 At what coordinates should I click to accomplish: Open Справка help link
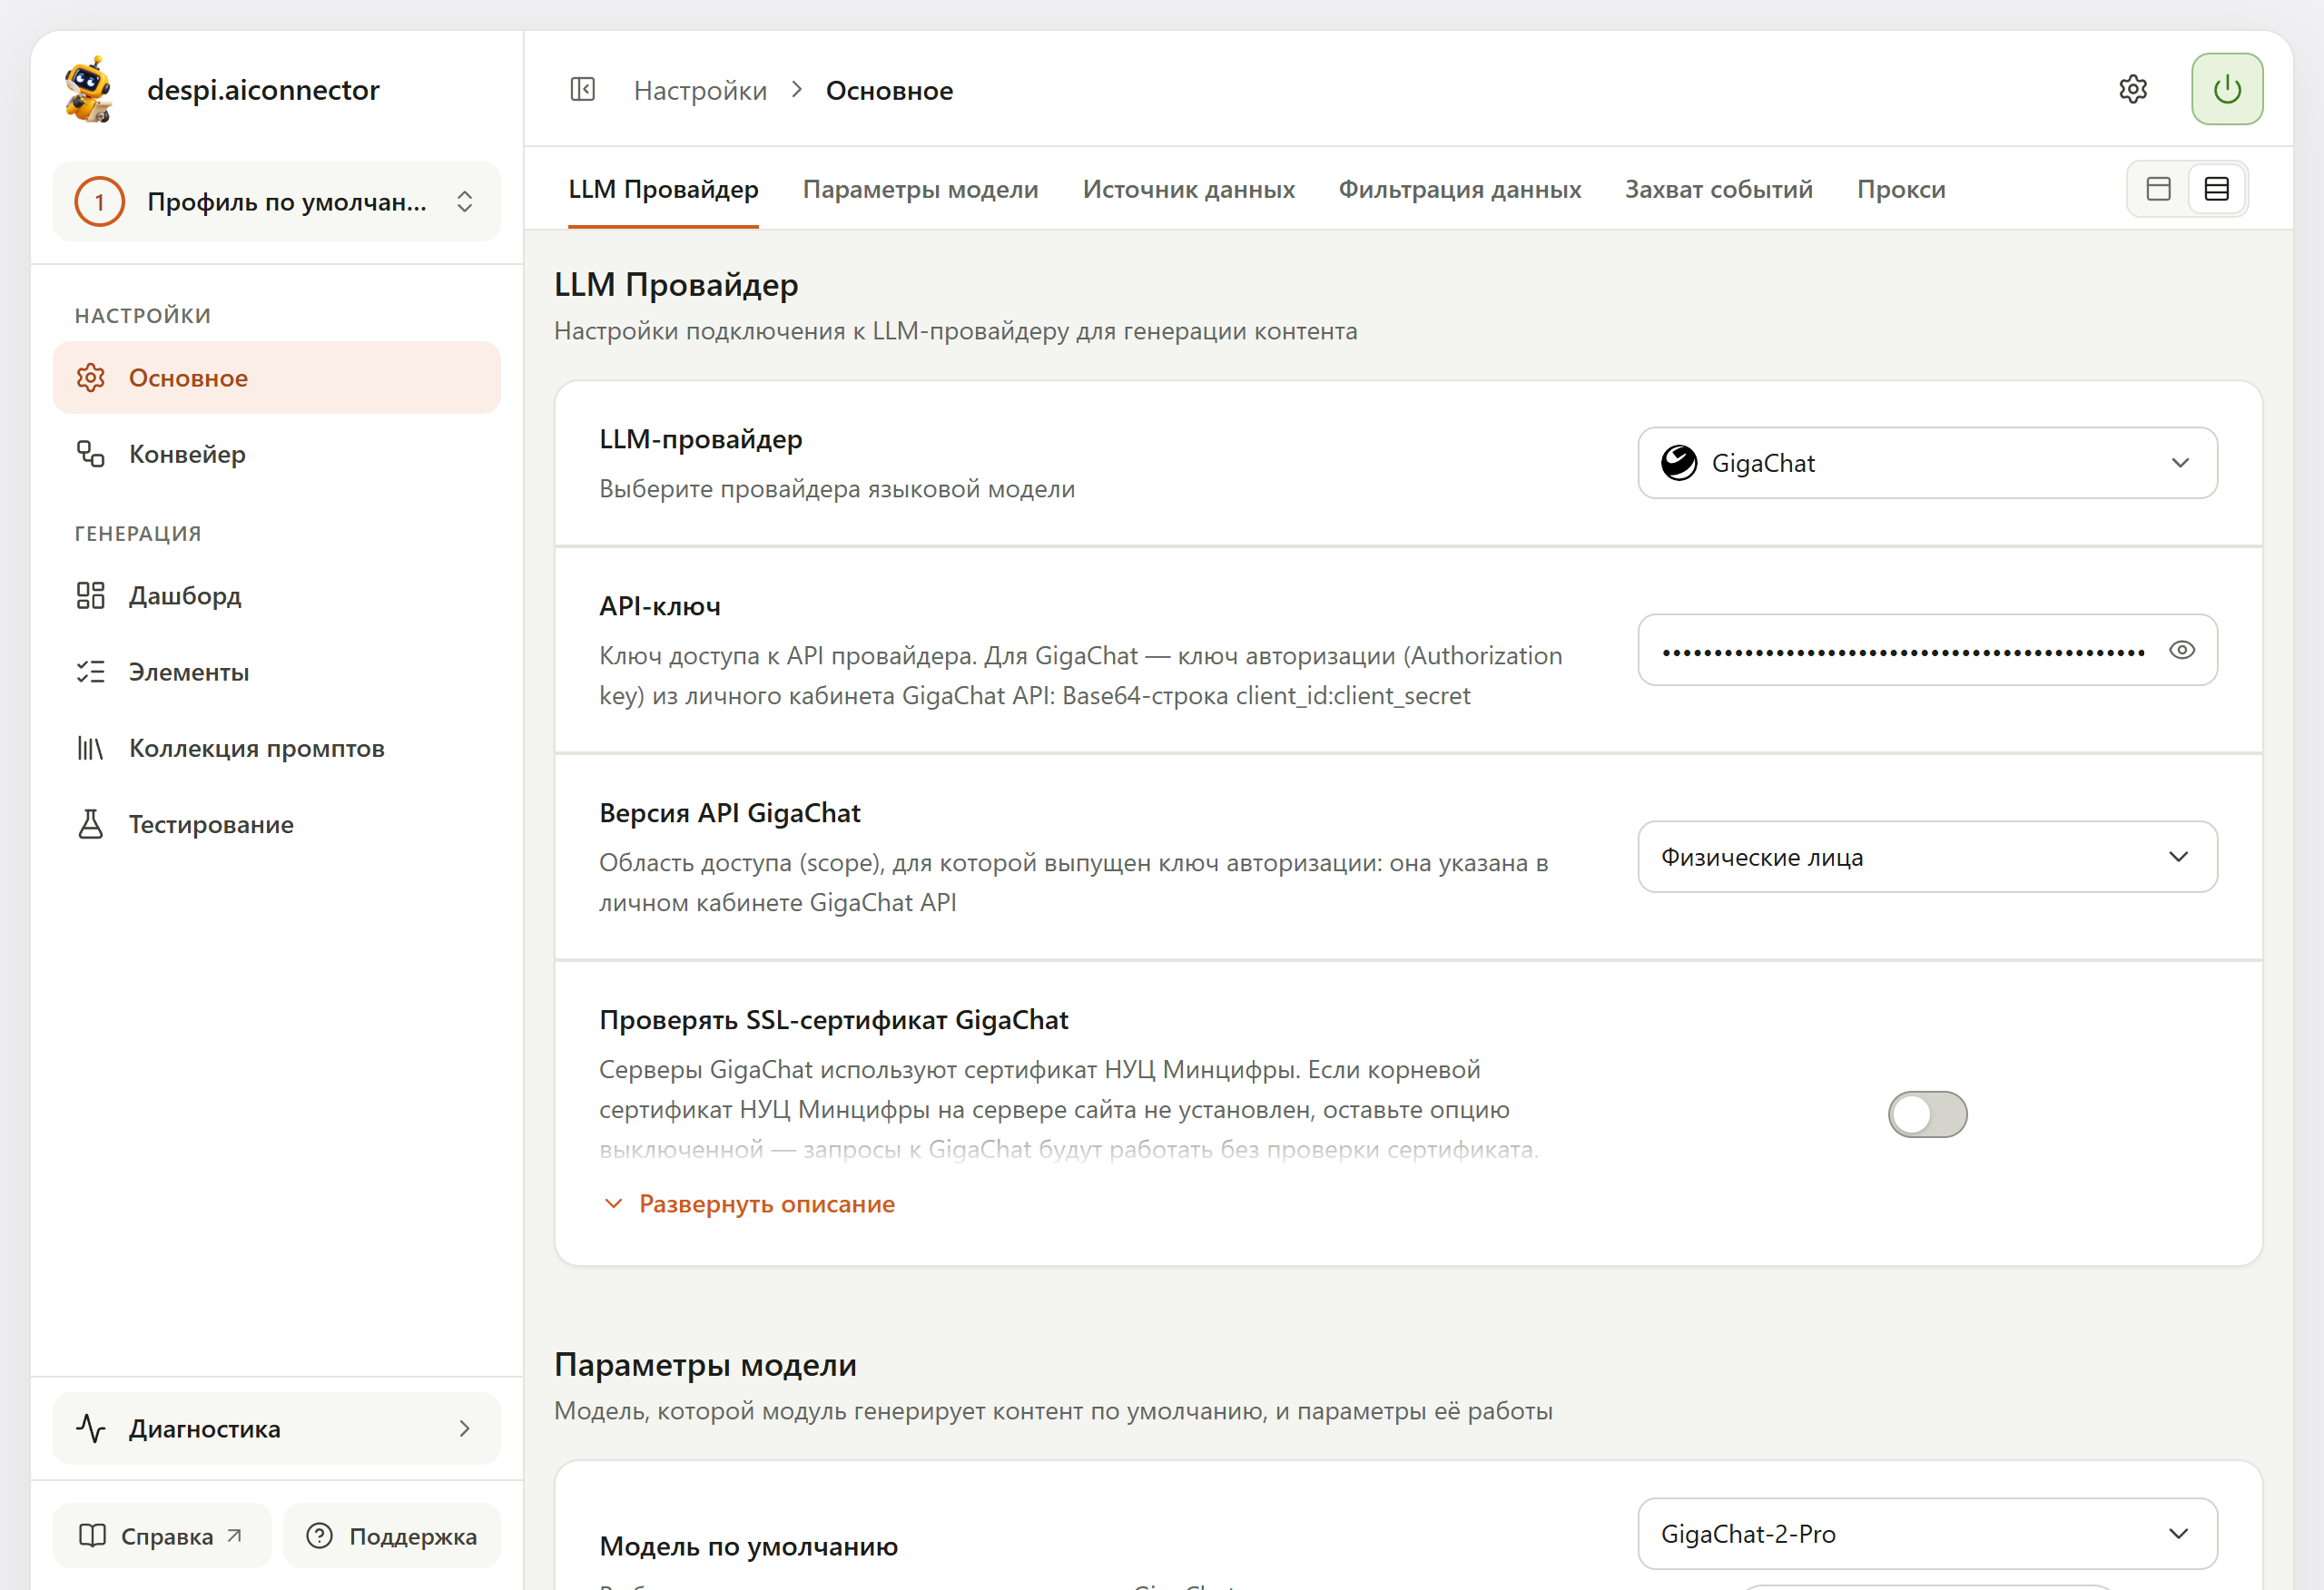coord(162,1536)
